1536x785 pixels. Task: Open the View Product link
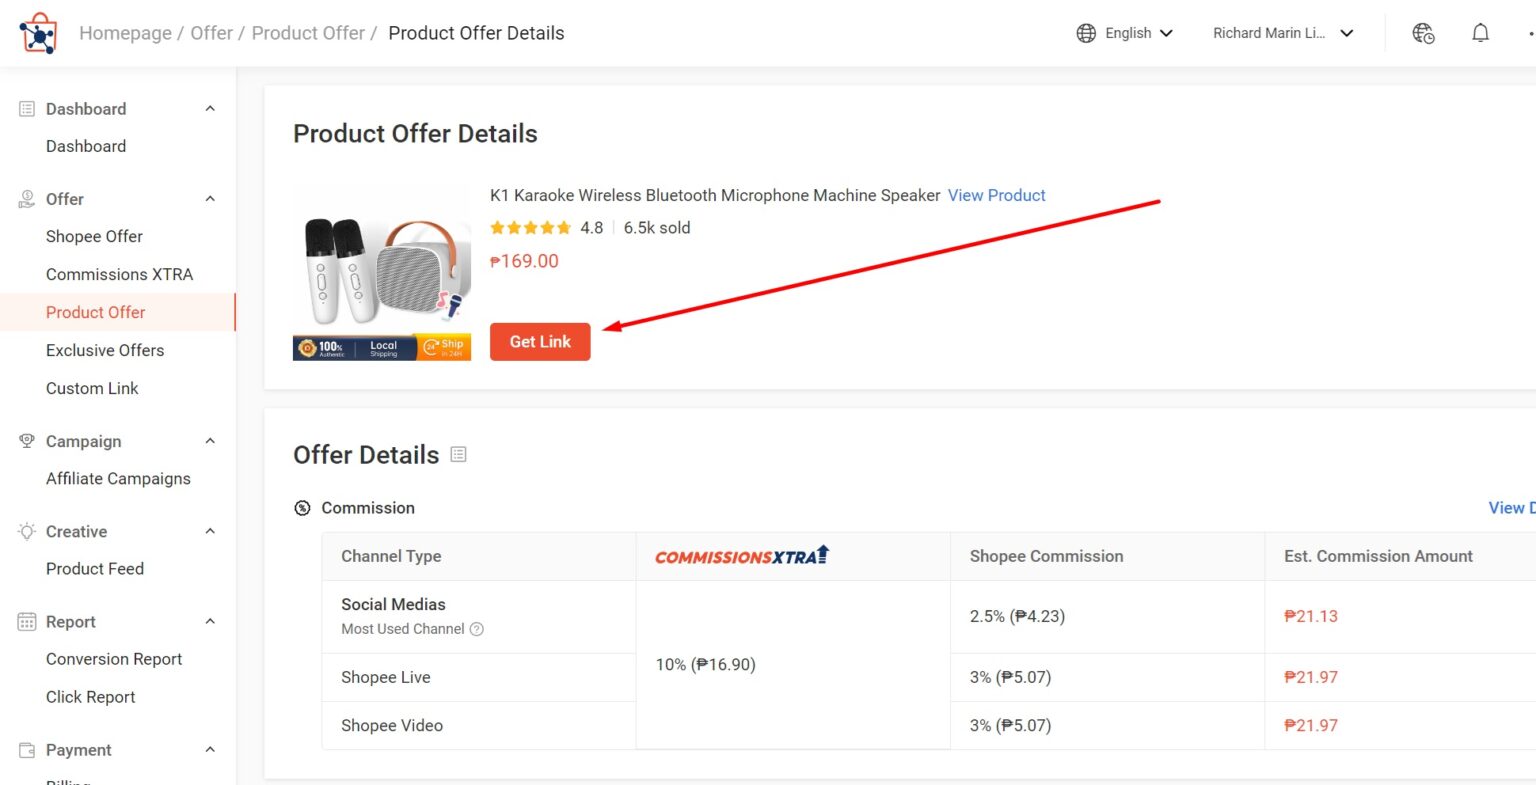coord(996,195)
